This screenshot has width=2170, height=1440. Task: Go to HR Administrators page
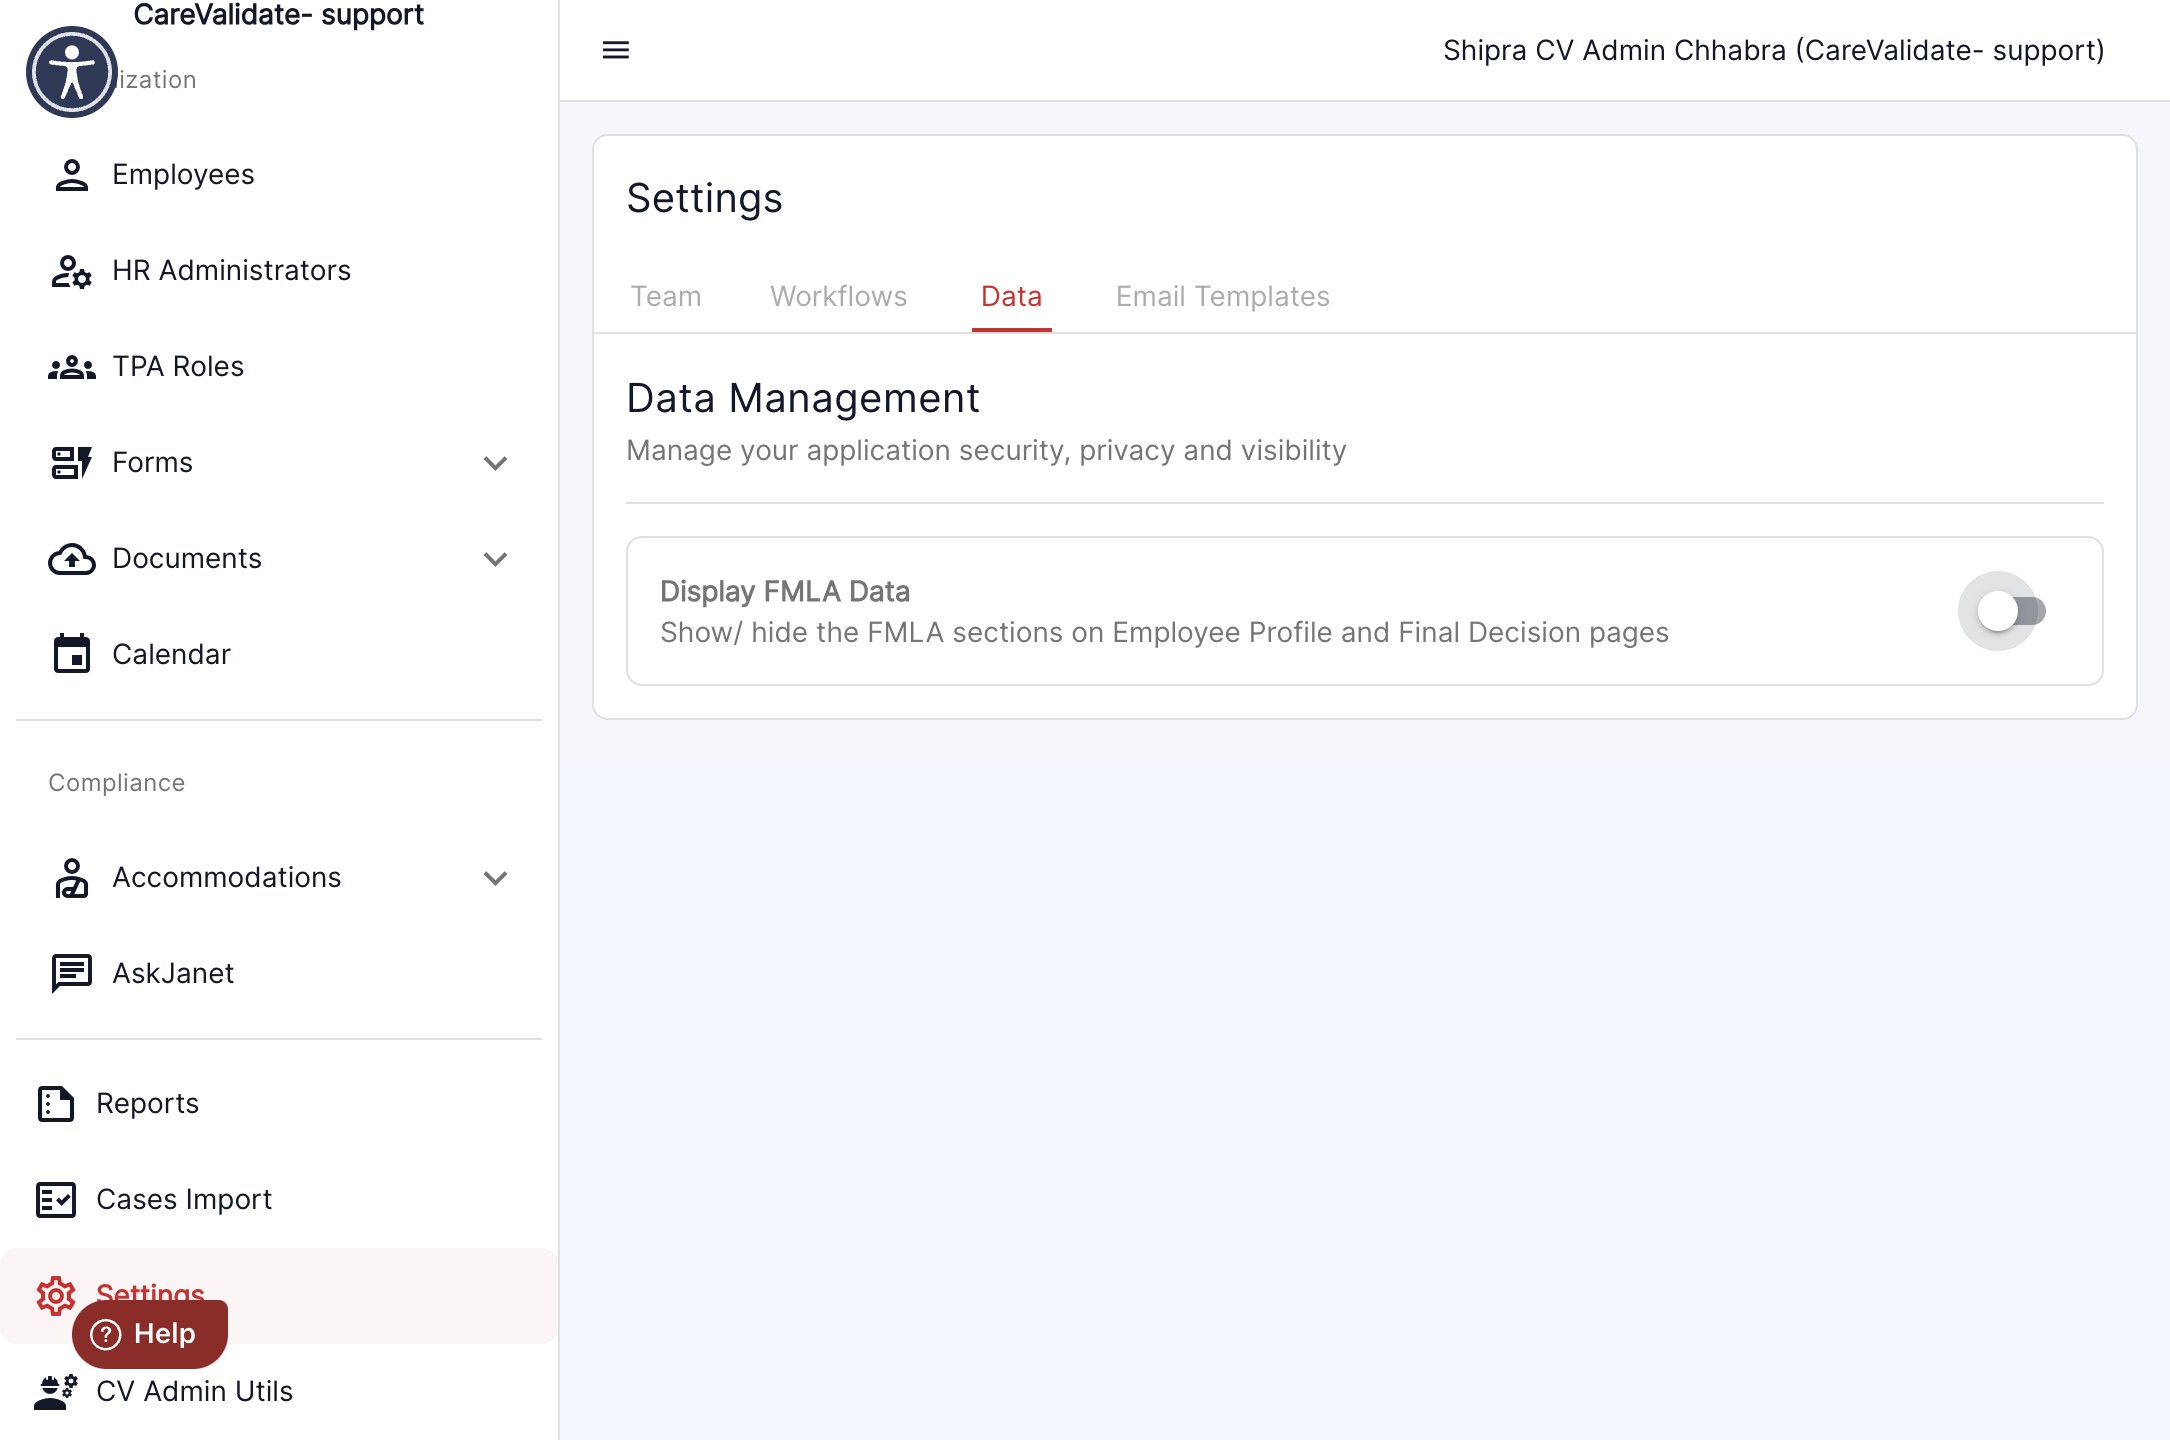coord(232,271)
